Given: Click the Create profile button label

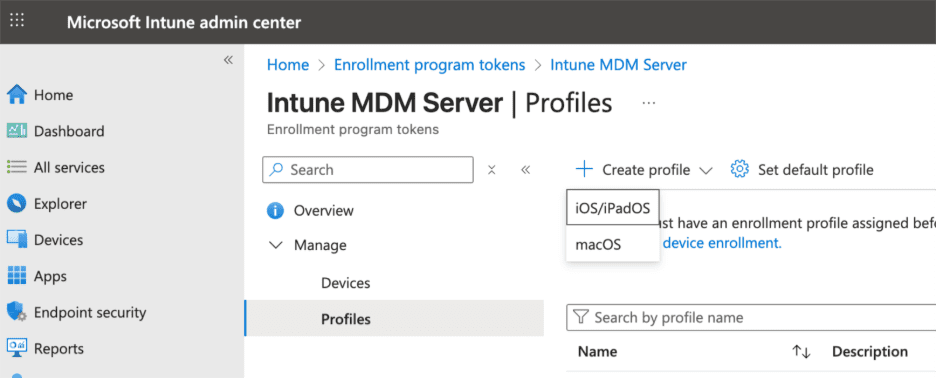Looking at the screenshot, I should tap(646, 170).
